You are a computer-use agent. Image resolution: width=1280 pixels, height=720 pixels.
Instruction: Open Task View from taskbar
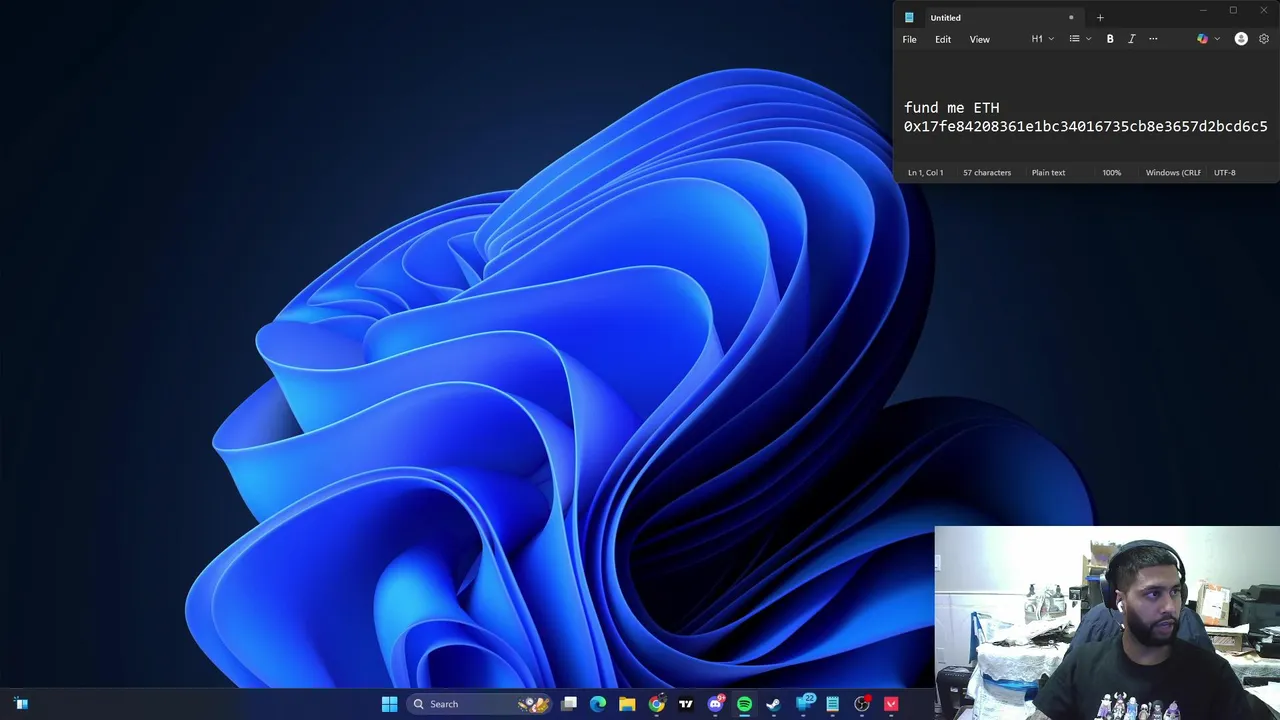tap(569, 704)
